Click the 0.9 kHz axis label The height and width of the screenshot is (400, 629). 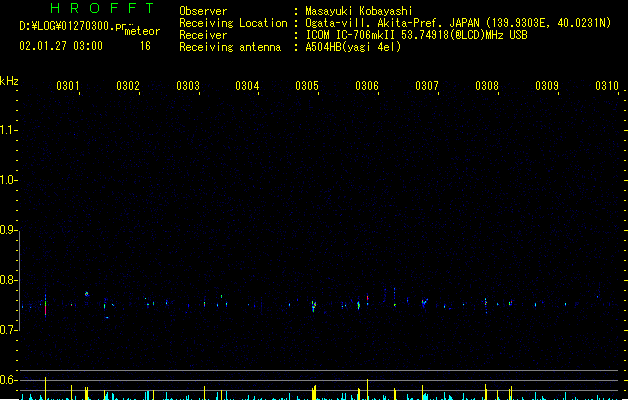pos(7,230)
